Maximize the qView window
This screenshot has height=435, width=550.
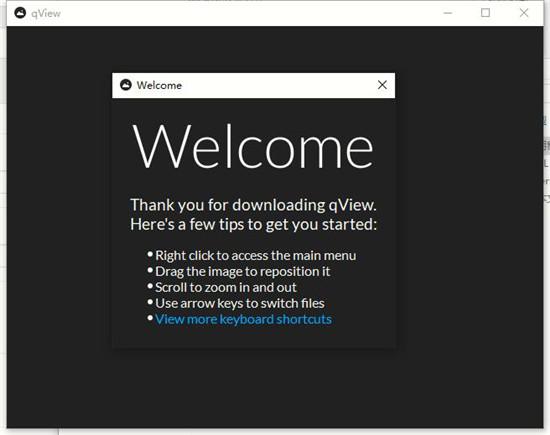pyautogui.click(x=485, y=13)
